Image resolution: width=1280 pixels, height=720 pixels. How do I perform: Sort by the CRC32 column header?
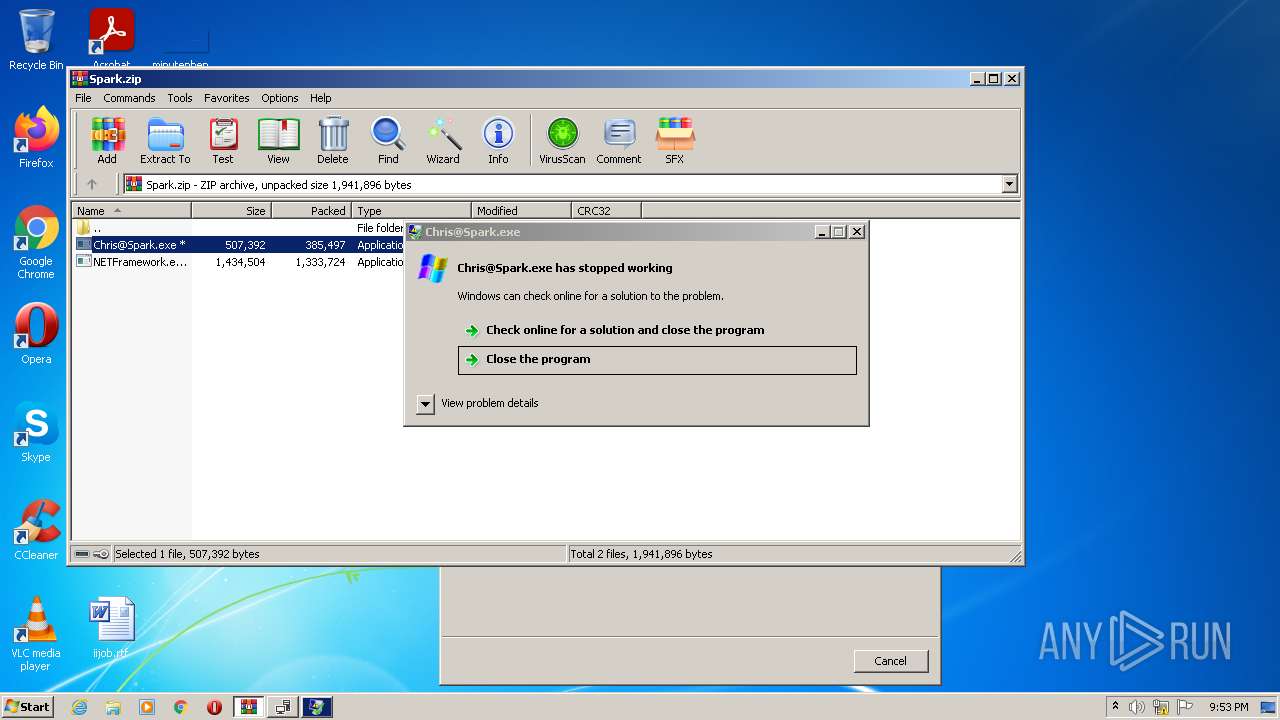click(606, 211)
